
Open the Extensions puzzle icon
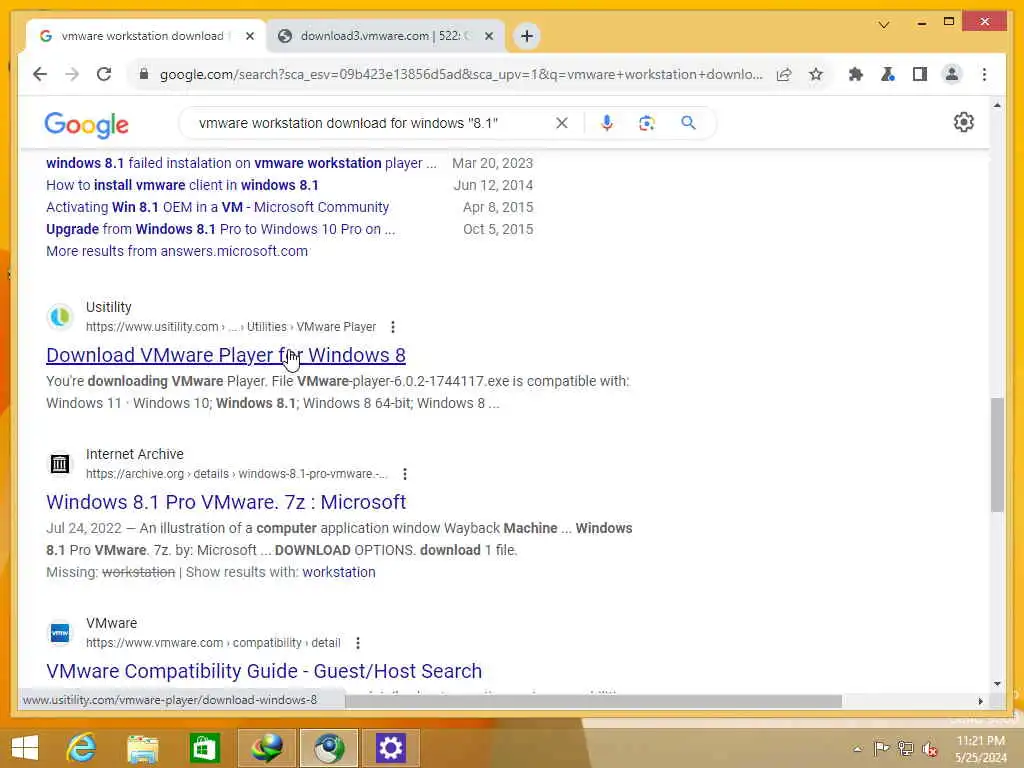pos(855,74)
